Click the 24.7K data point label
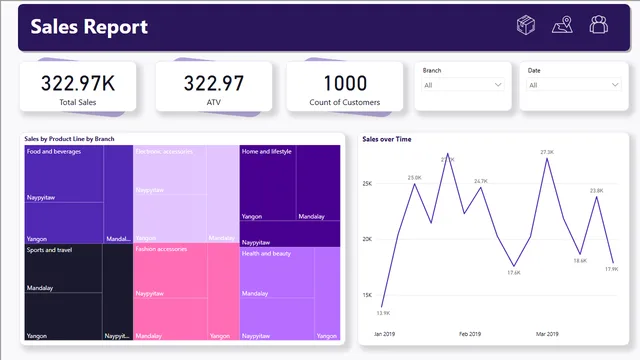This screenshot has width=640, height=360. [480, 181]
